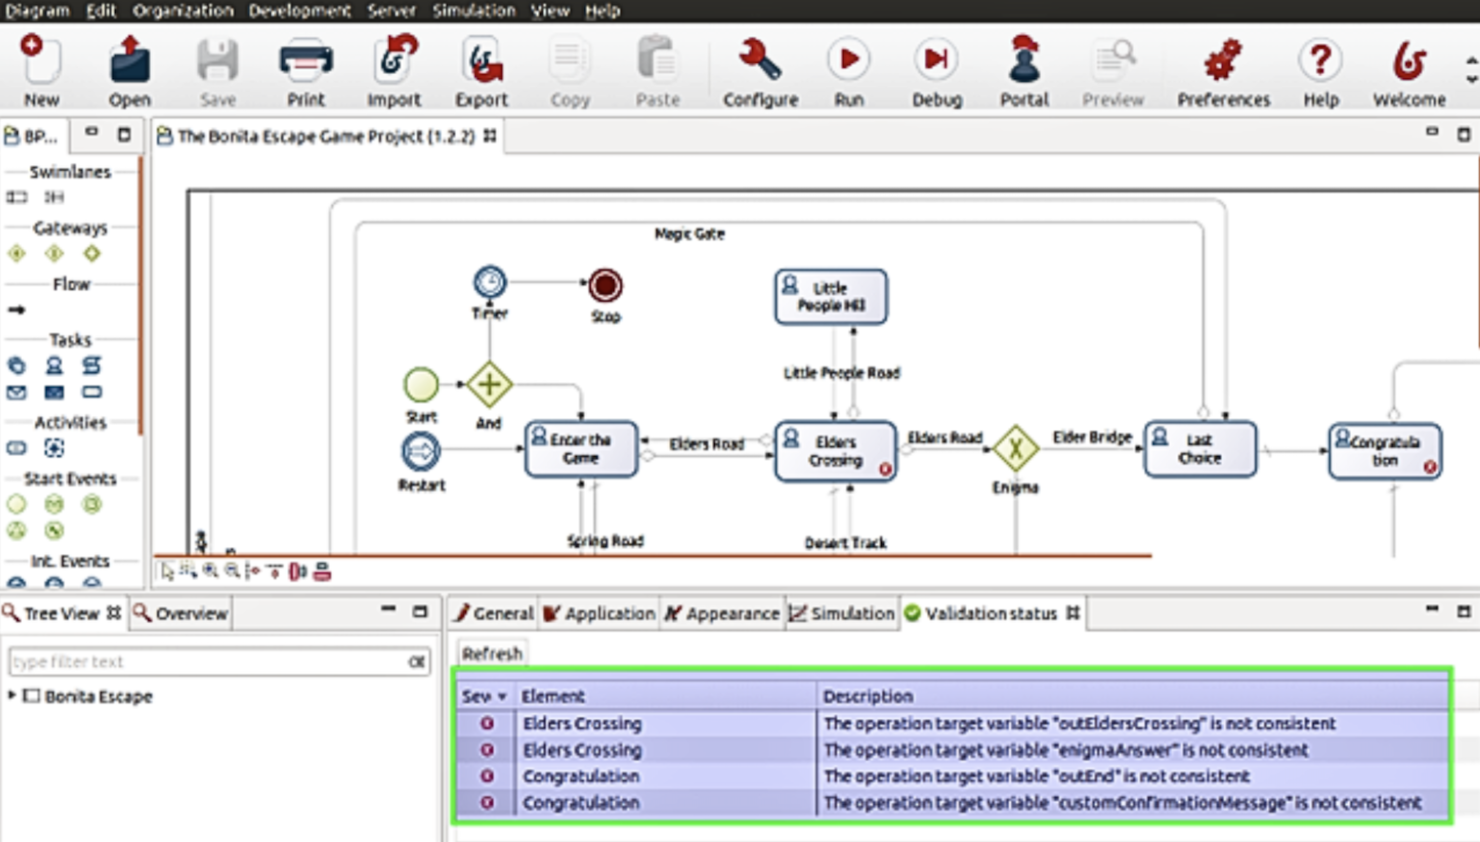
Task: Select the Last Choice task
Action: click(1200, 449)
